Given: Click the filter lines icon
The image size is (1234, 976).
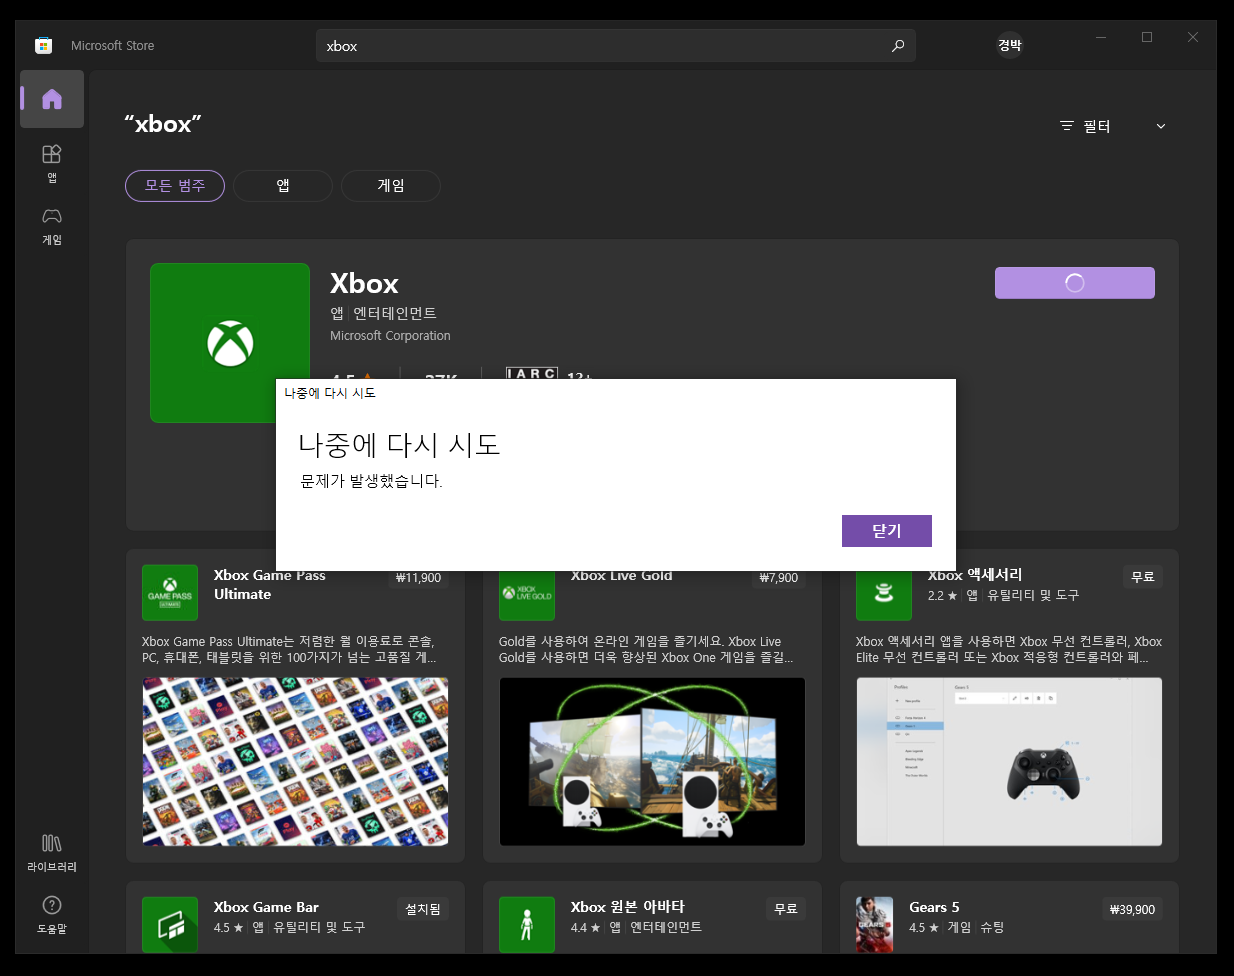Looking at the screenshot, I should click(x=1067, y=126).
